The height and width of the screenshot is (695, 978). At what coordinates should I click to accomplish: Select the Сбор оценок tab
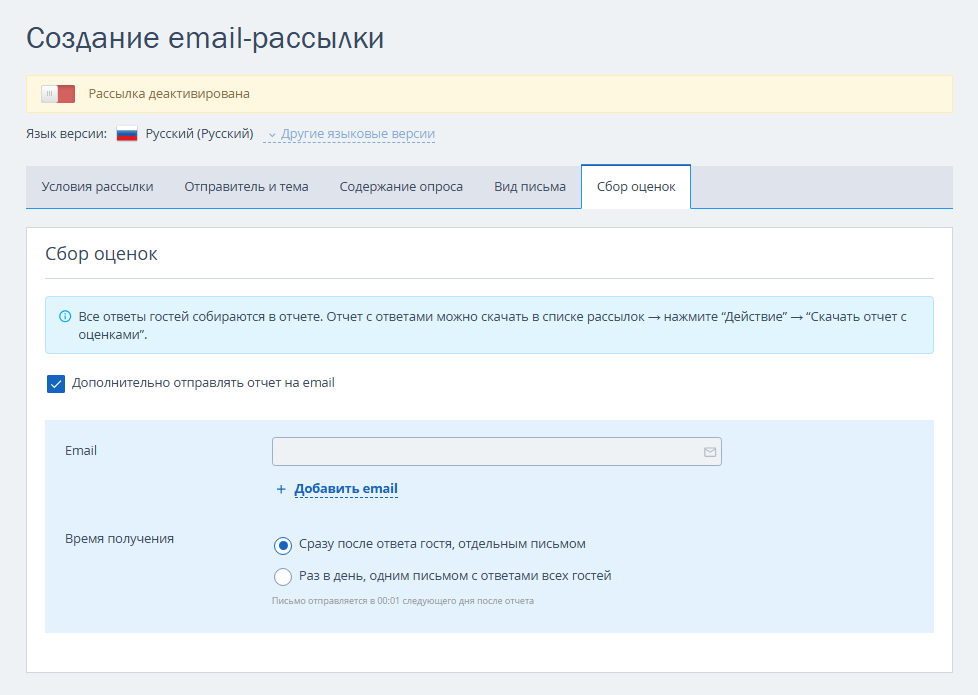(636, 187)
